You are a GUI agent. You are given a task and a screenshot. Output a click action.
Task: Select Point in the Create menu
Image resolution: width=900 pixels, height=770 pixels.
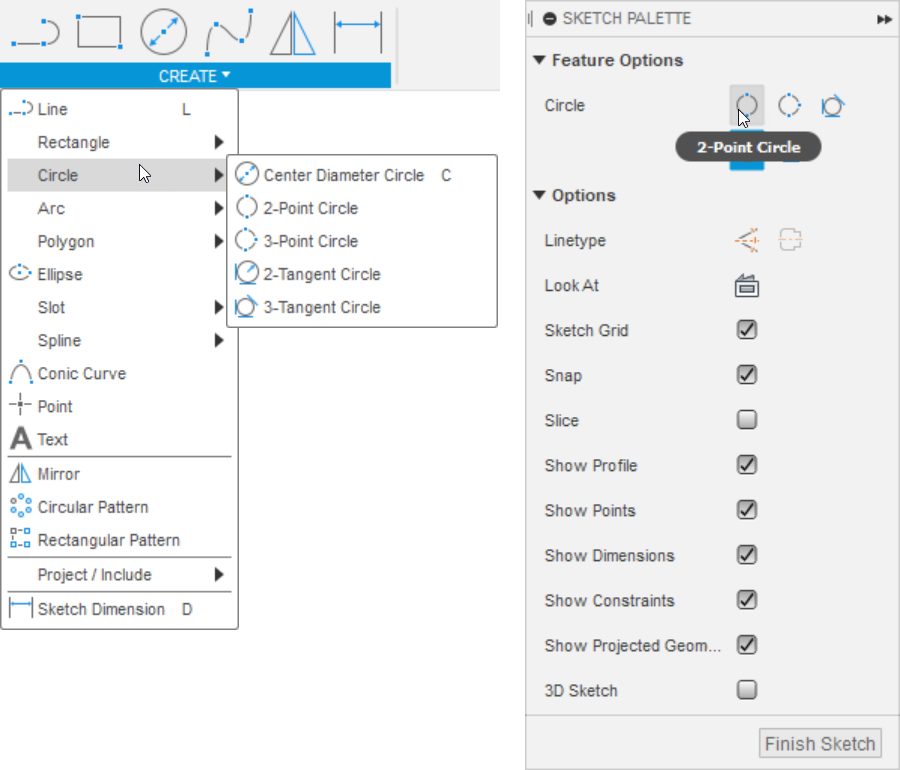119,406
